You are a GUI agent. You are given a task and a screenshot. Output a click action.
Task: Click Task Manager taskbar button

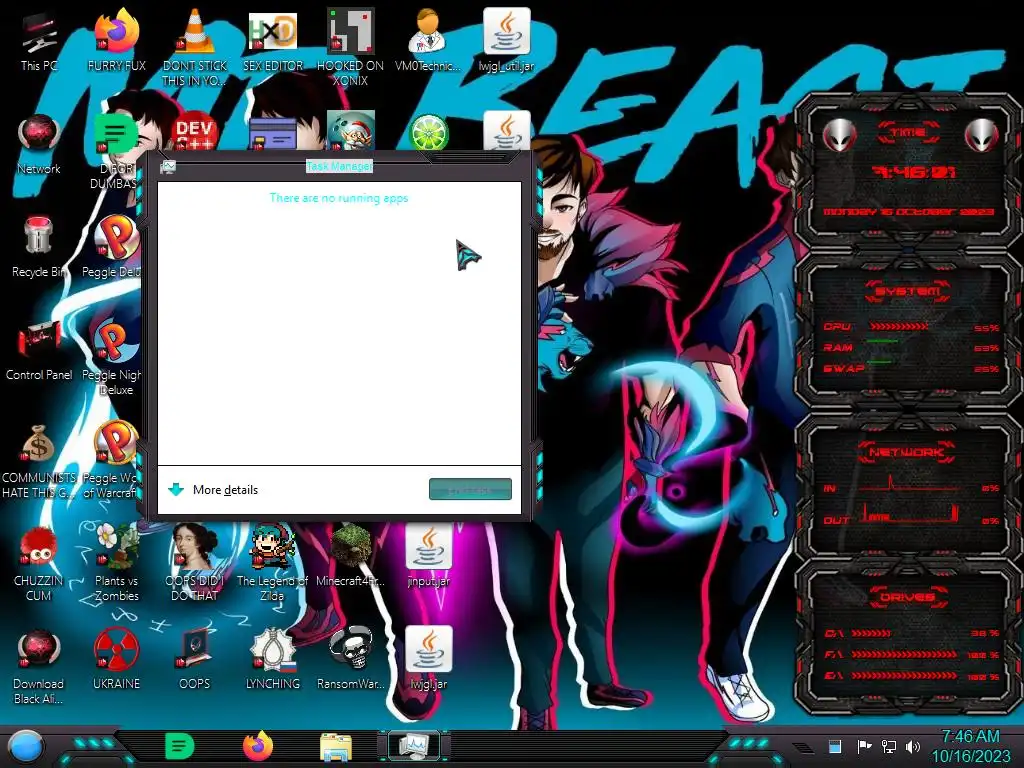tap(413, 746)
